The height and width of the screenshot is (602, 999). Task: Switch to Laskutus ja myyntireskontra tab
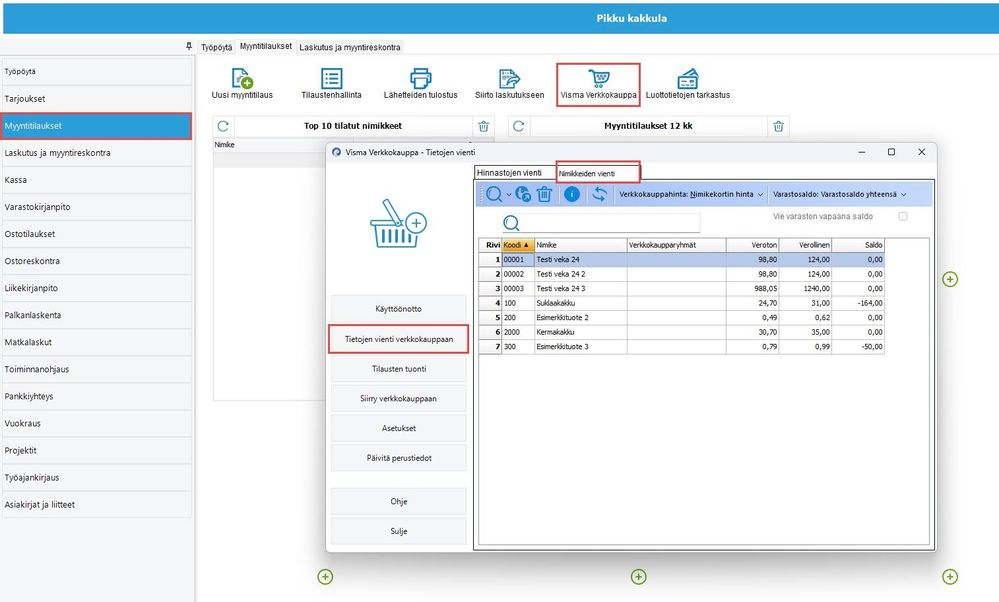tap(350, 47)
